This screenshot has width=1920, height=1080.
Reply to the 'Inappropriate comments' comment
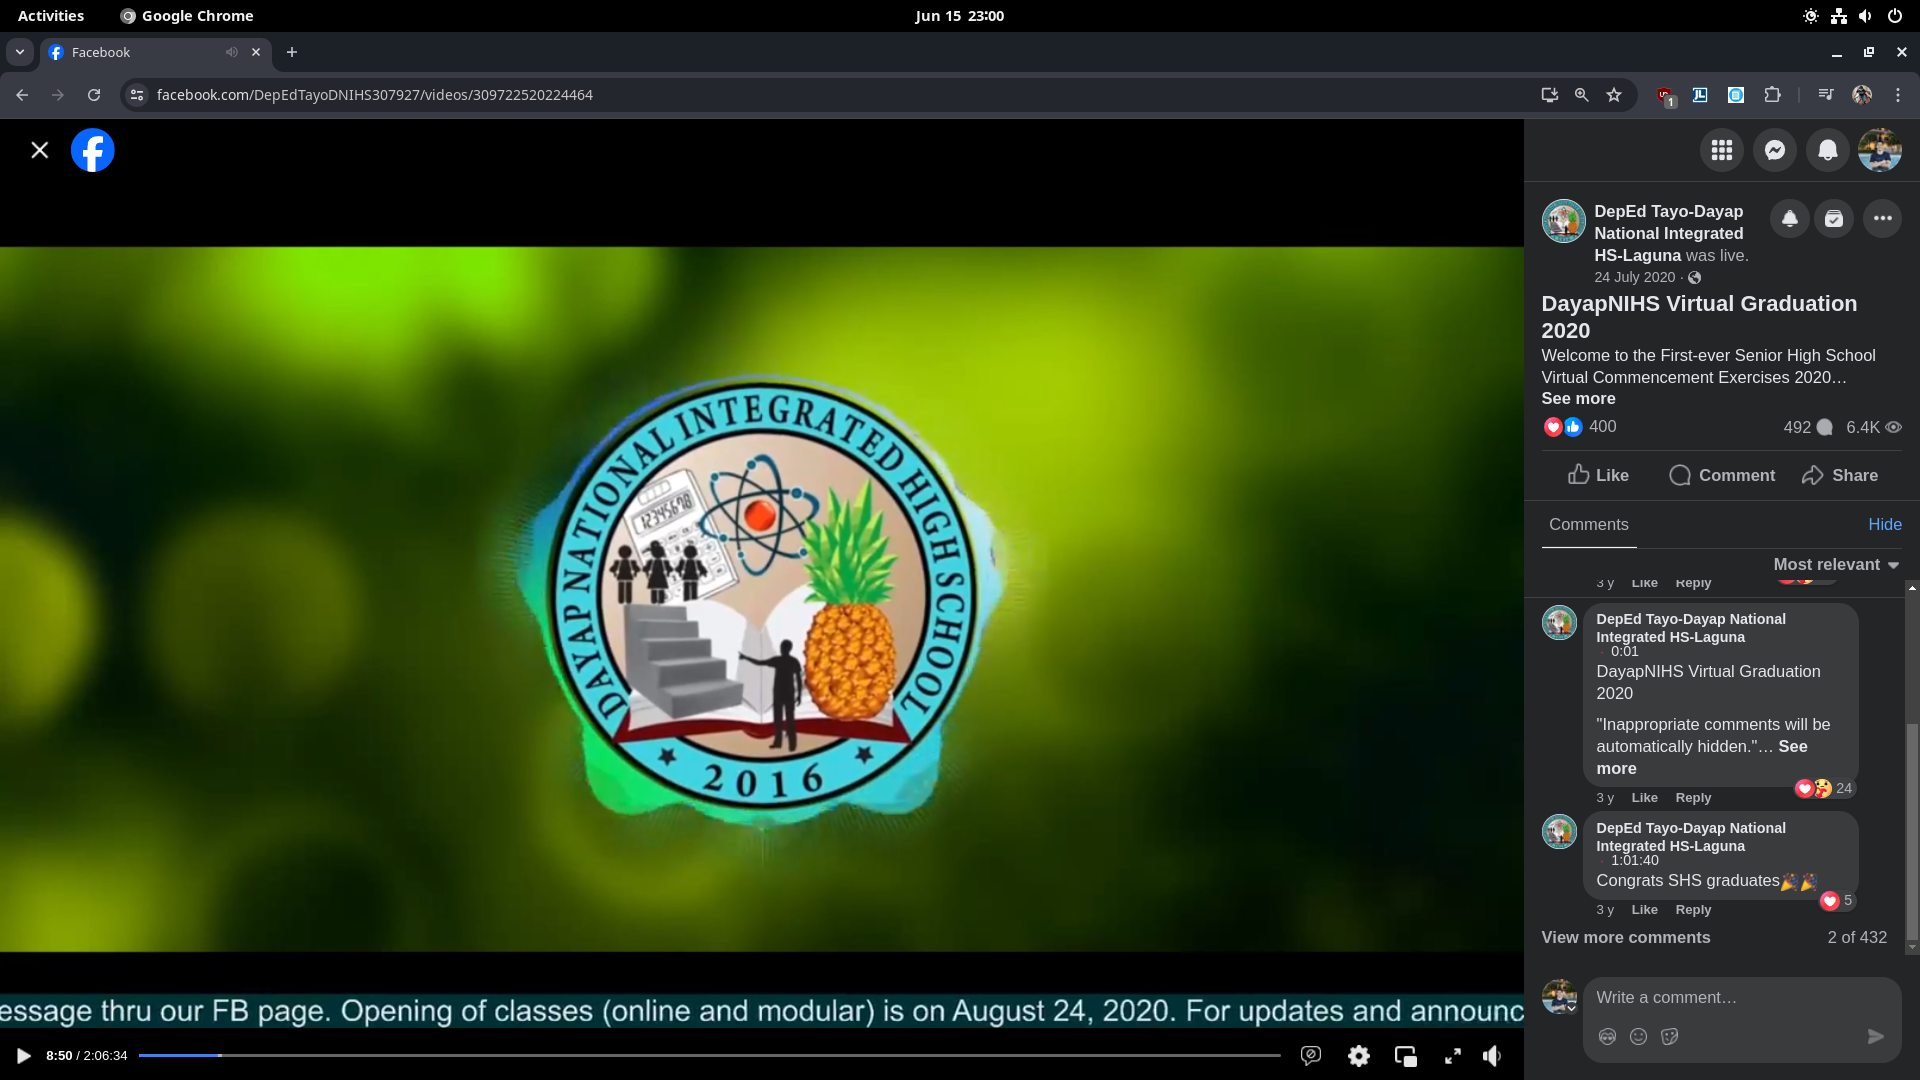[x=1693, y=798]
